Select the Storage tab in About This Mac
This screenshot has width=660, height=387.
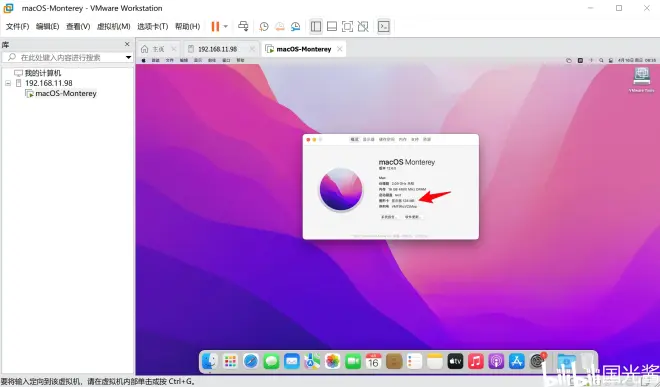[386, 139]
